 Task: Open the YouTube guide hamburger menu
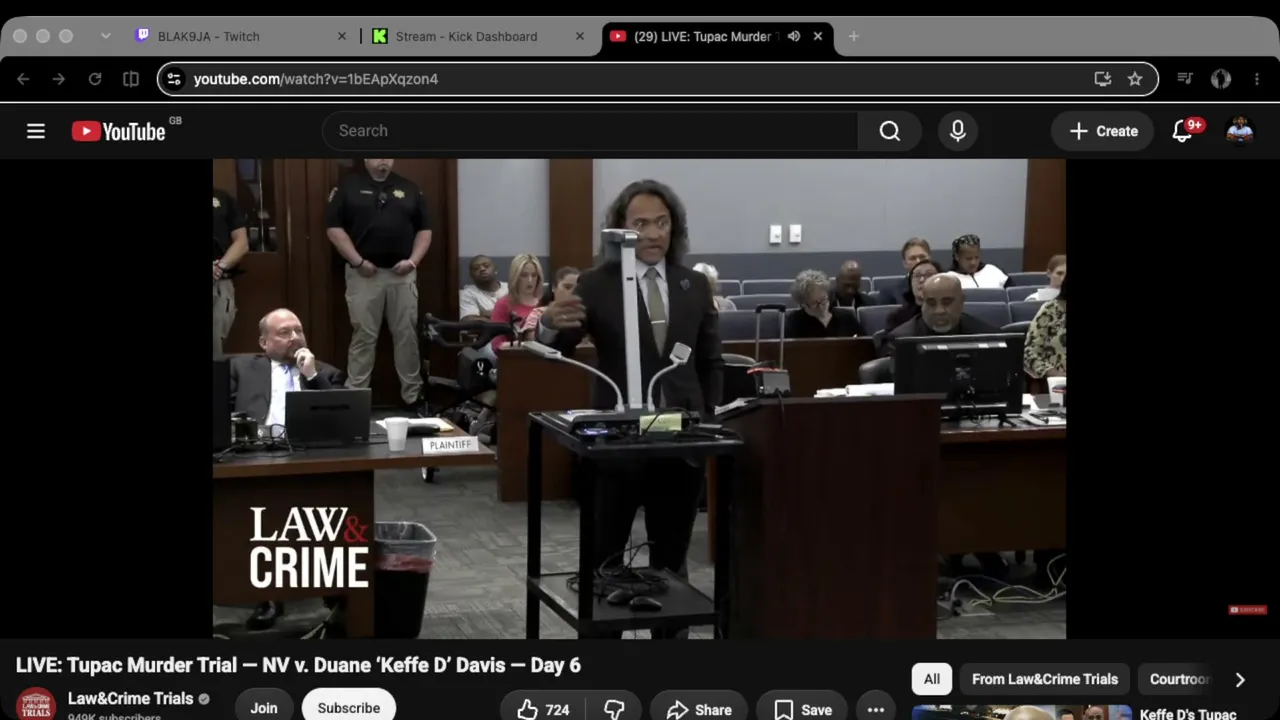pyautogui.click(x=36, y=131)
